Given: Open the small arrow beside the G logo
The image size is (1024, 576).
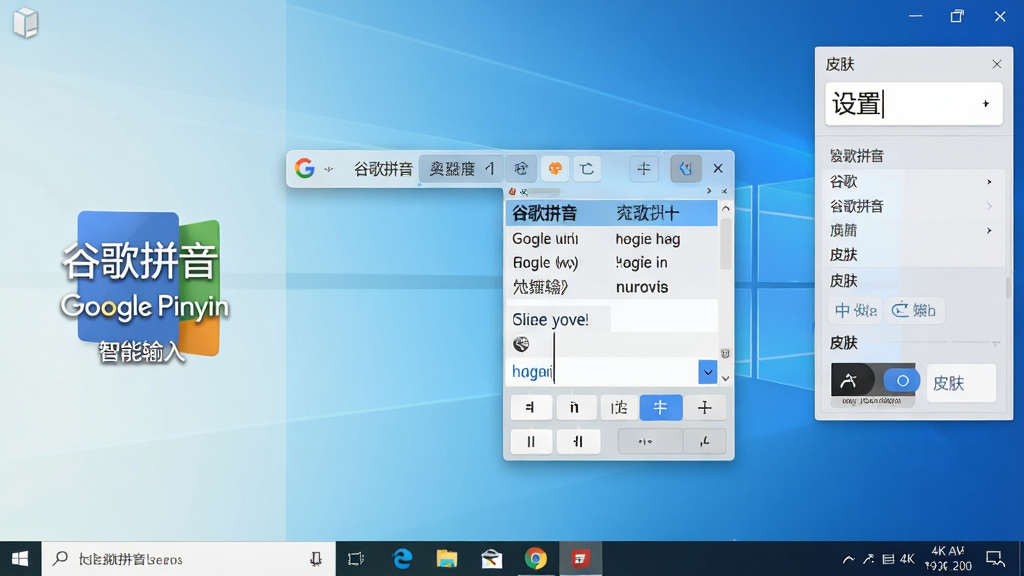Looking at the screenshot, I should [x=328, y=170].
